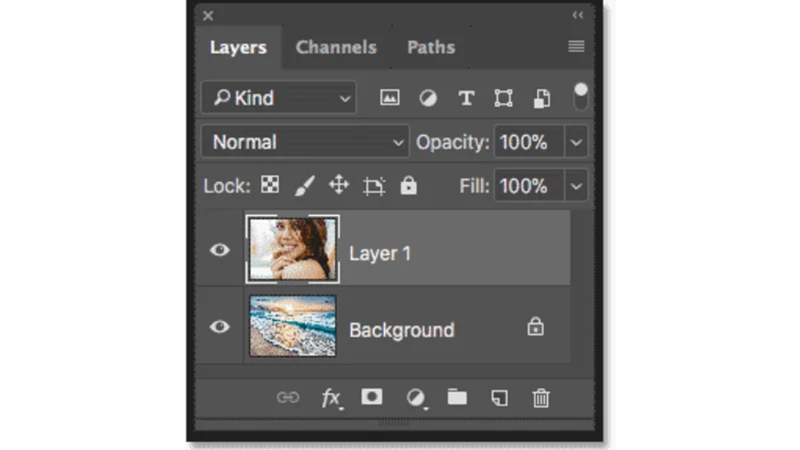Close the panel with X
The width and height of the screenshot is (800, 450).
[208, 16]
